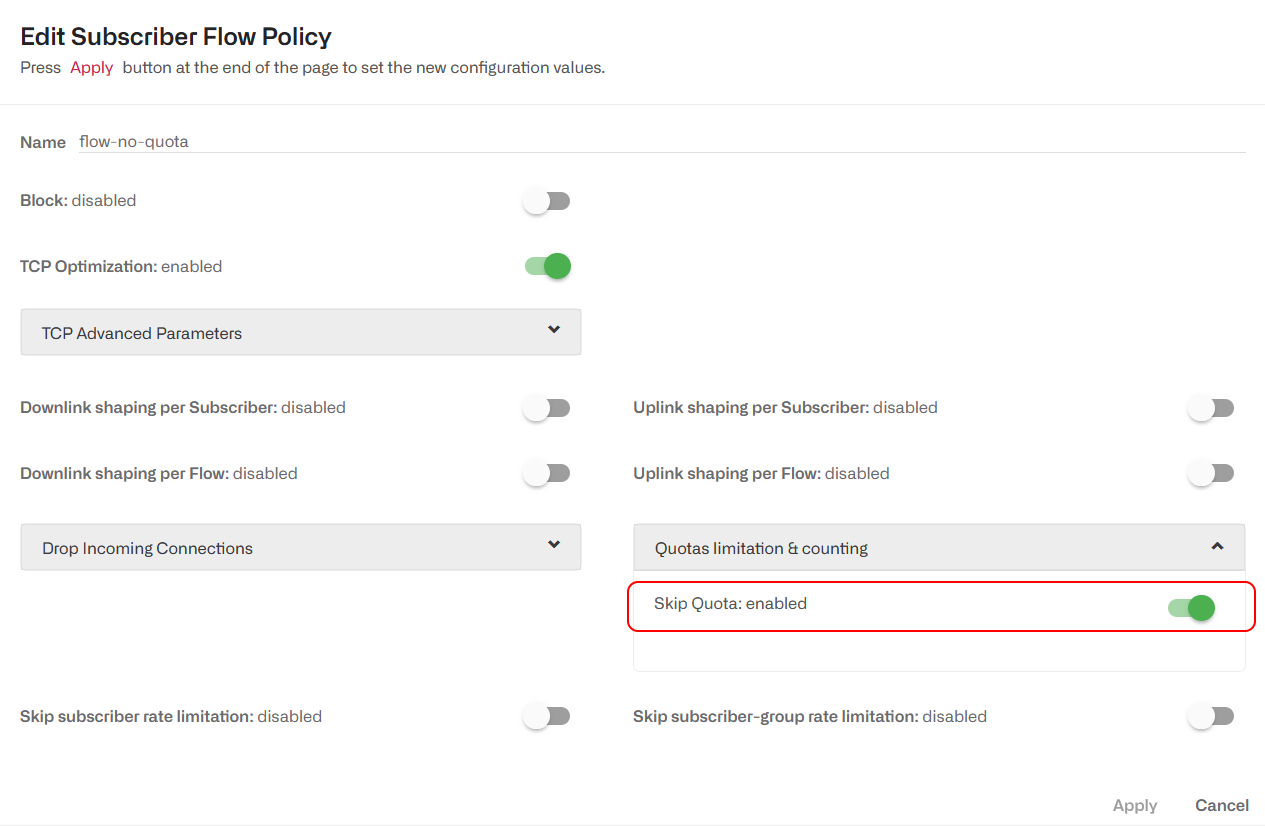Image resolution: width=1265 pixels, height=826 pixels.
Task: Click the Drop Incoming Connections dropdown arrow
Action: [x=553, y=546]
